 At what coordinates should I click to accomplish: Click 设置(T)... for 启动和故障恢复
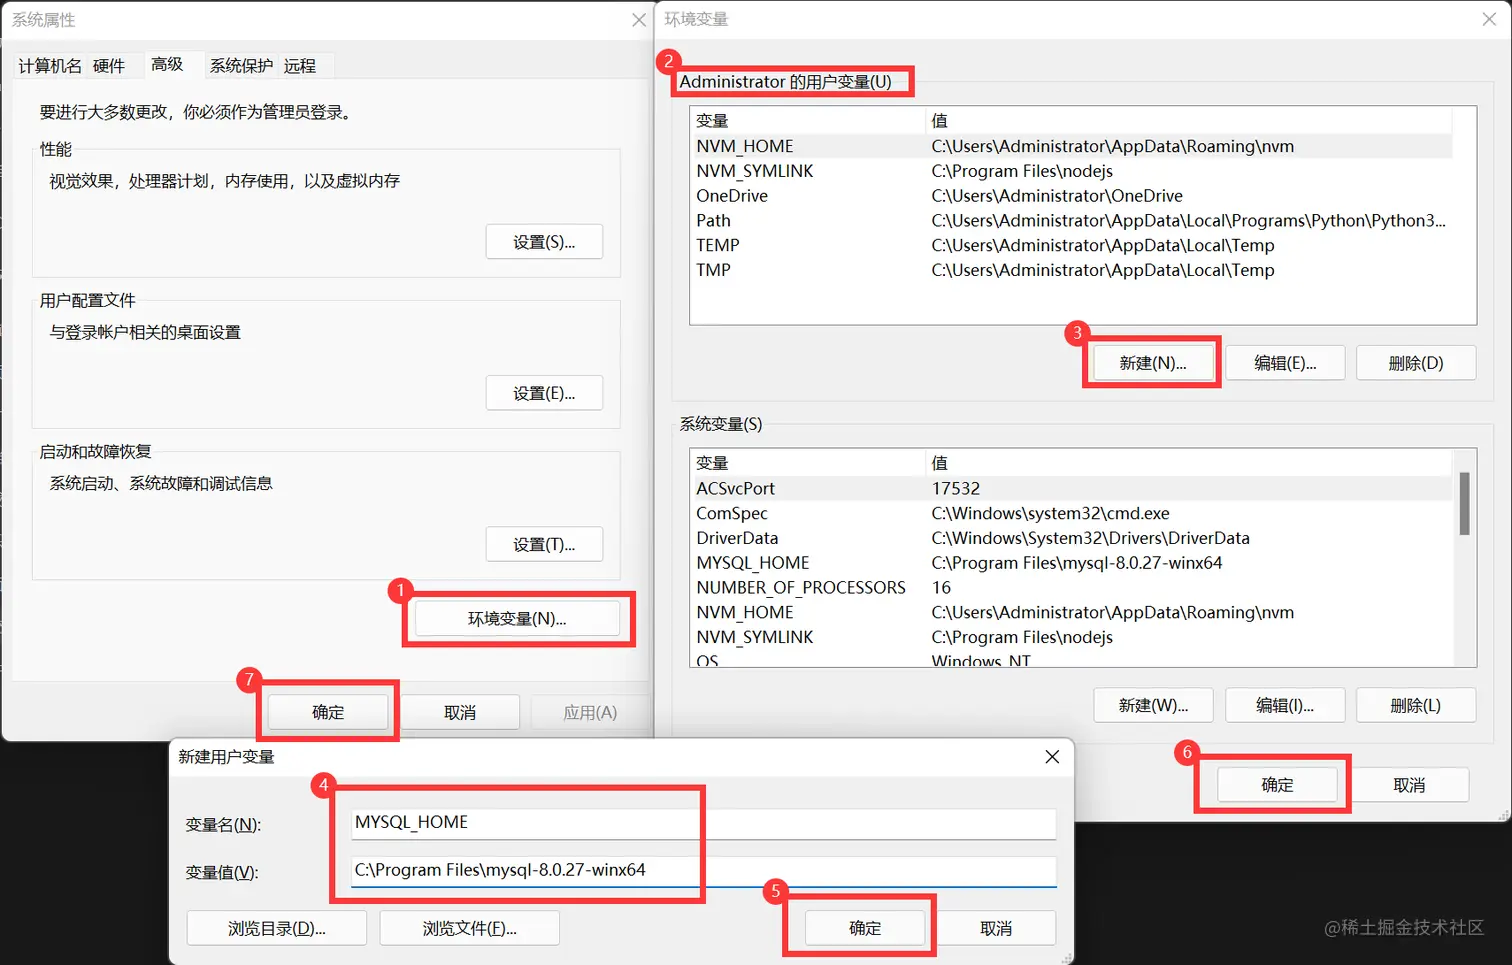pyautogui.click(x=544, y=544)
